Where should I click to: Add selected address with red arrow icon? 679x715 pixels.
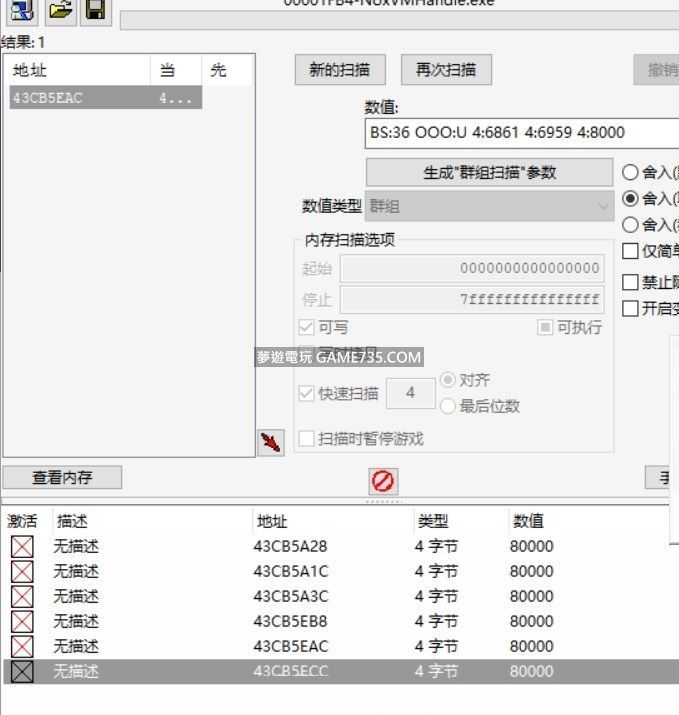coord(271,442)
